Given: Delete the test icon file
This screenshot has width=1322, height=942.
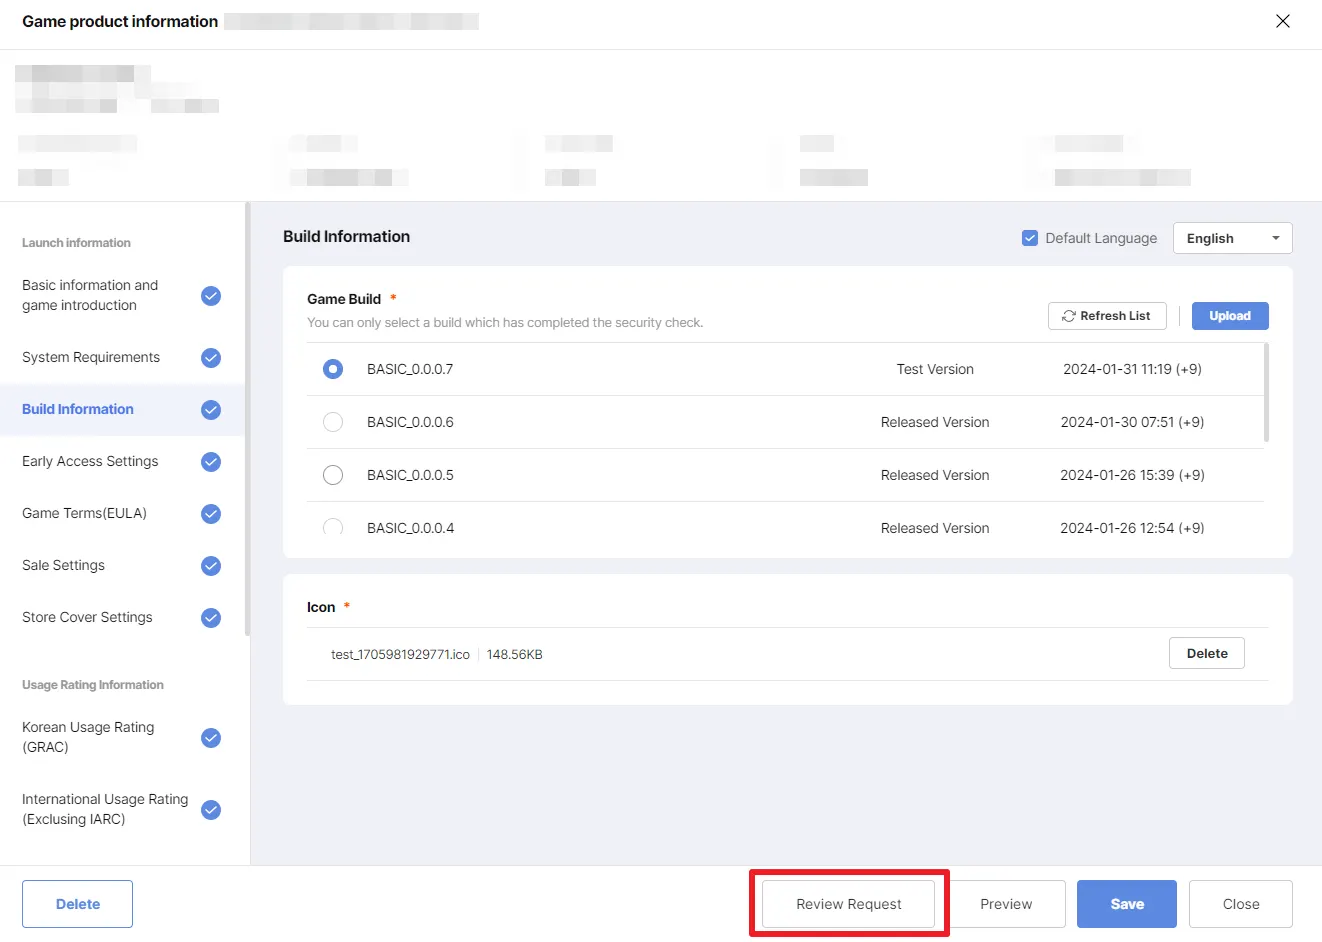Looking at the screenshot, I should pos(1206,654).
